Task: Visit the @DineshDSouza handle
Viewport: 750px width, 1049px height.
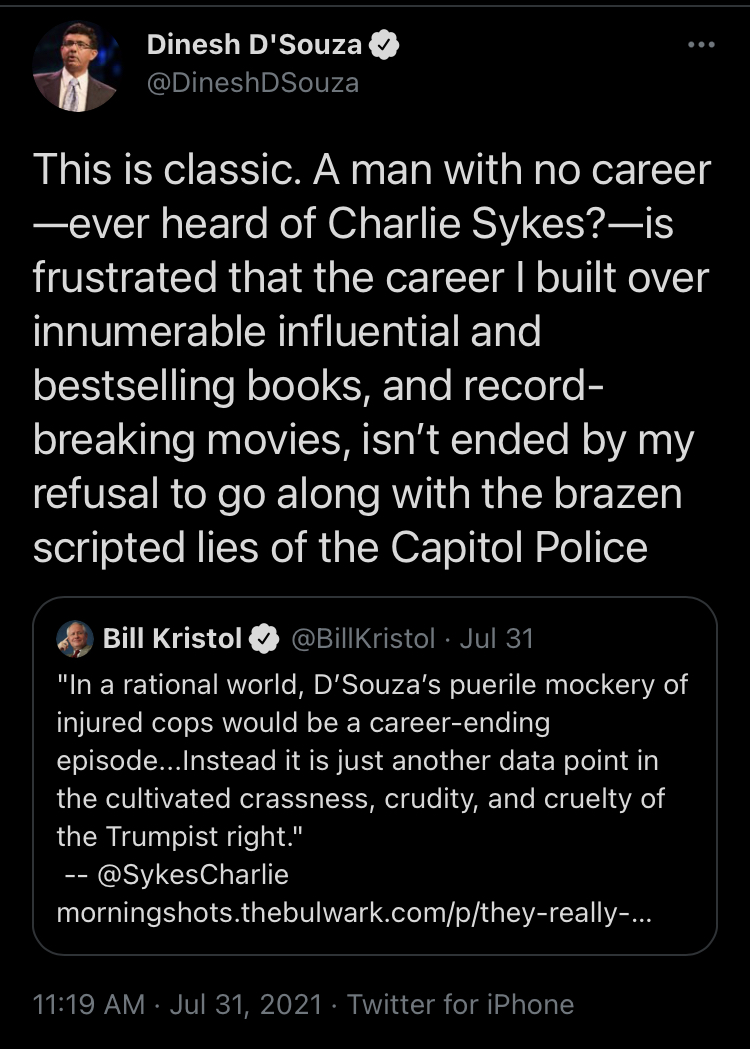Action: click(x=253, y=83)
